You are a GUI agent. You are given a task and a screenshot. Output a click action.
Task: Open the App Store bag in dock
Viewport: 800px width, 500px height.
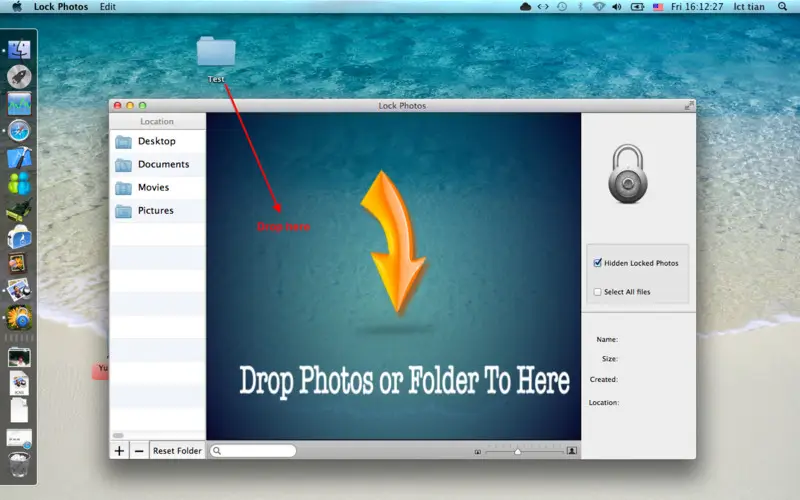point(19,237)
